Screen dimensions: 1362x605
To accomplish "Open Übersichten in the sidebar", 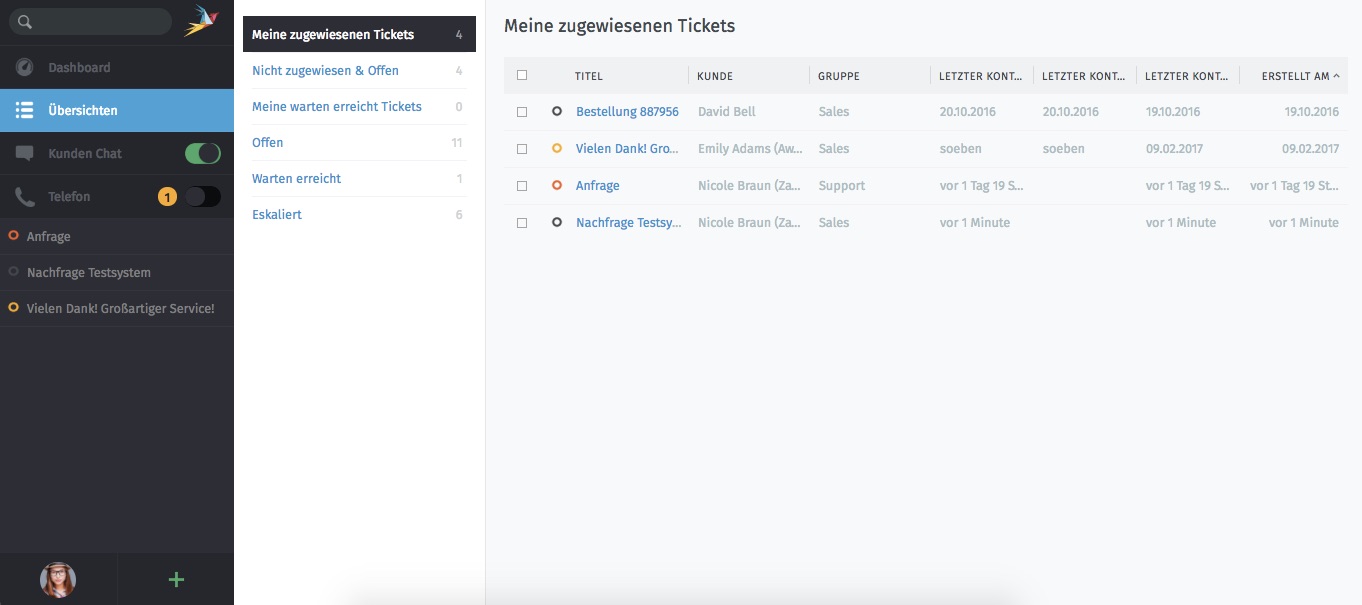I will pyautogui.click(x=117, y=110).
